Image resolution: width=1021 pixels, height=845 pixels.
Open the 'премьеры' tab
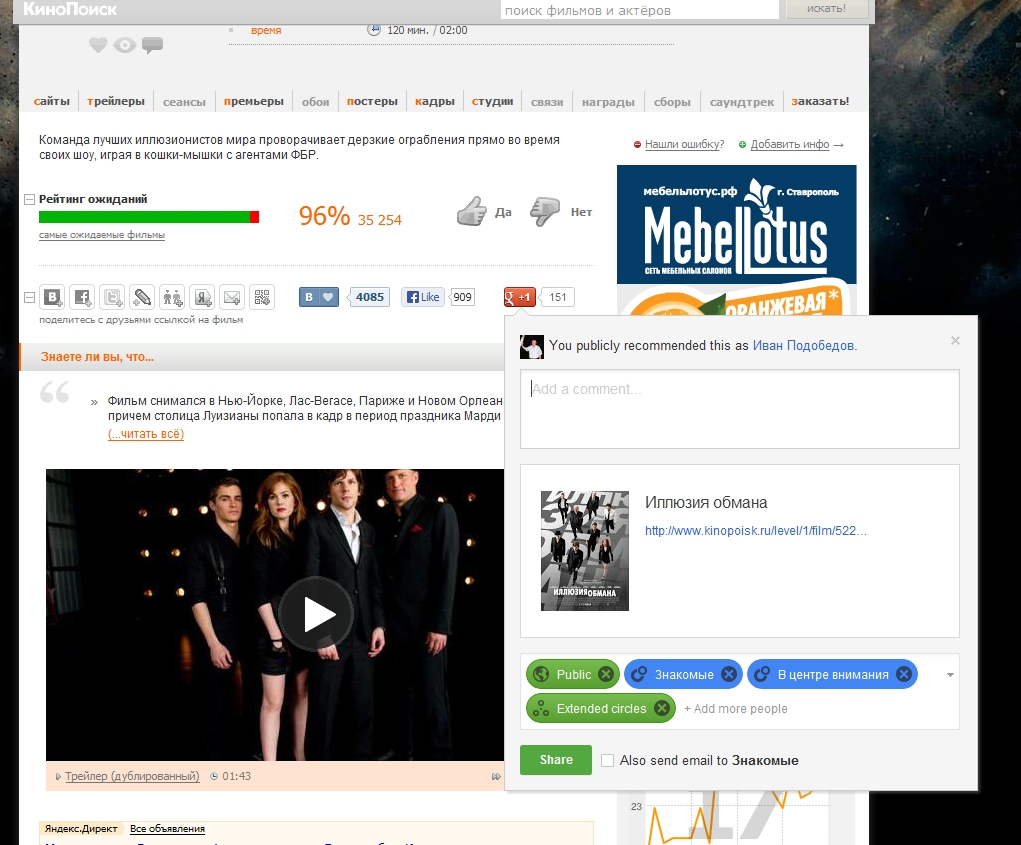(x=254, y=102)
